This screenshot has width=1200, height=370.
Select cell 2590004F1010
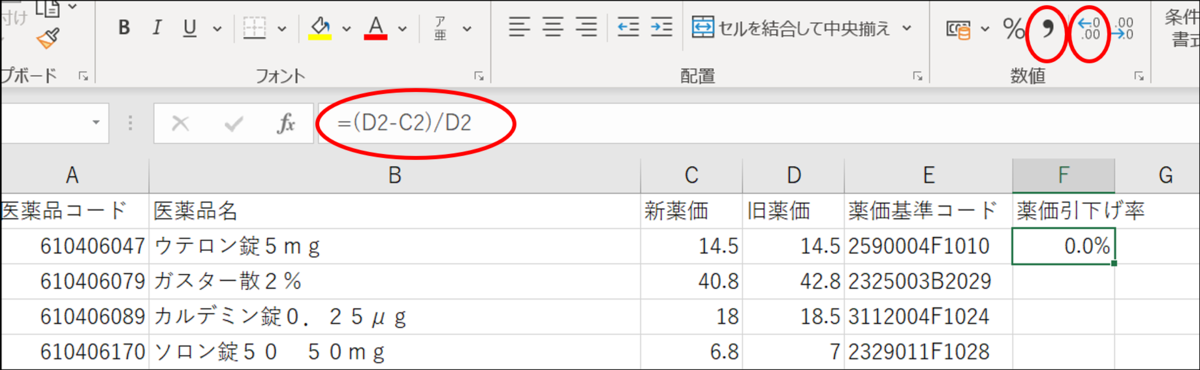coord(928,246)
